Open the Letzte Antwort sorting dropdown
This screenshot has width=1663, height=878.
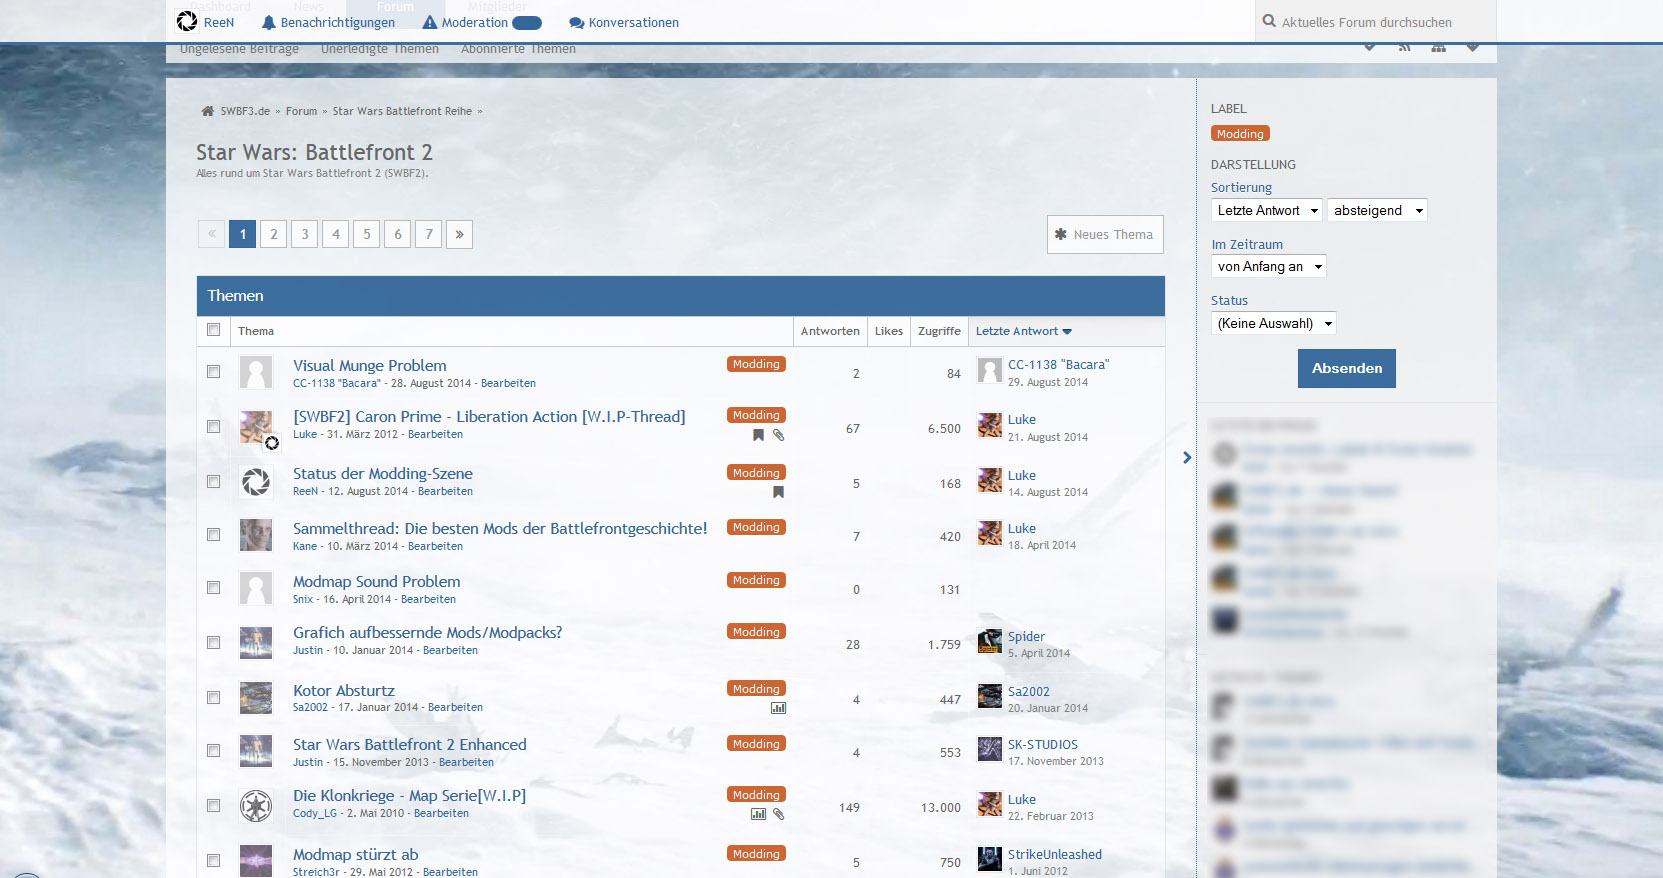coord(1267,210)
